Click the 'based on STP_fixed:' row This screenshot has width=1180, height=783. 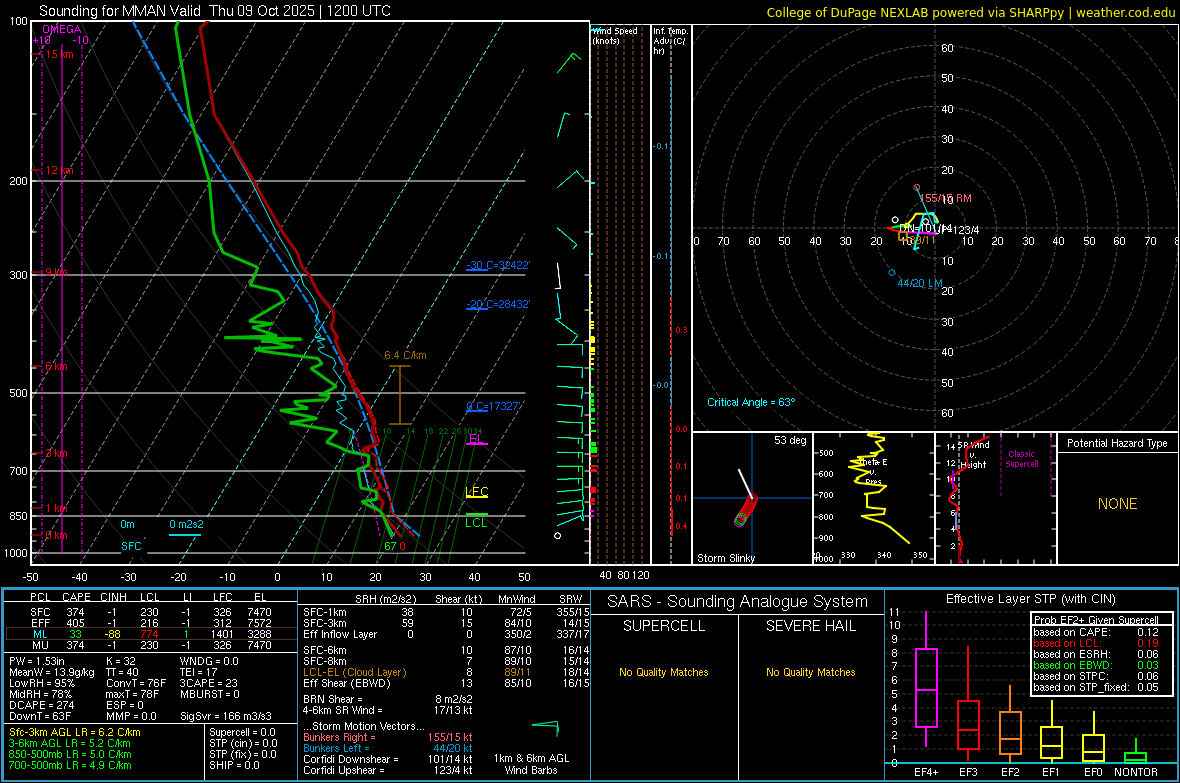[1096, 687]
